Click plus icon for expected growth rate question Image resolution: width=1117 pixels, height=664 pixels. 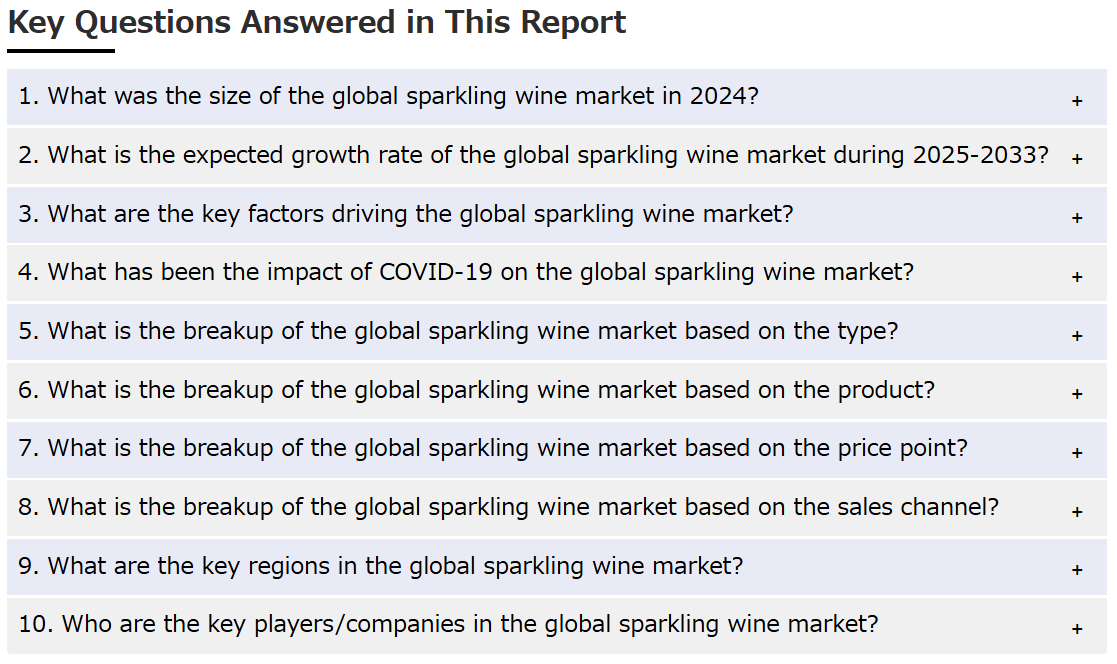pyautogui.click(x=1076, y=159)
